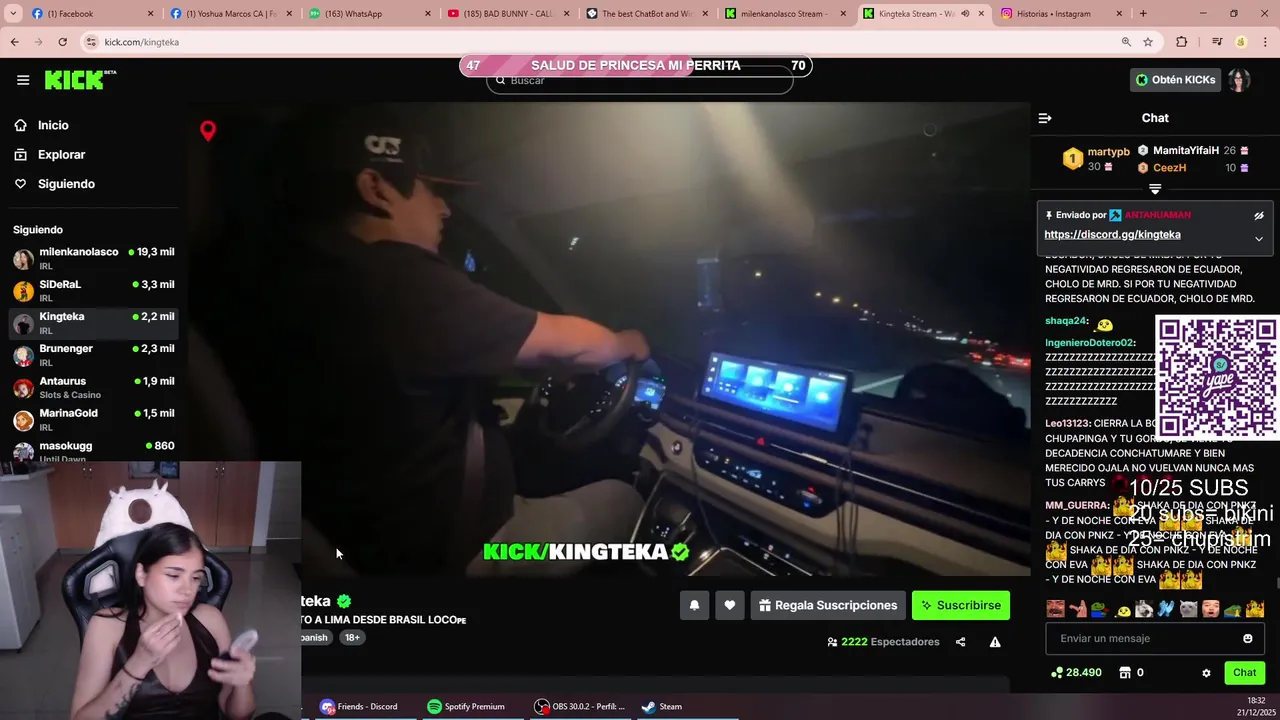Toggle the follow heart button
This screenshot has height=720, width=1280.
(730, 605)
